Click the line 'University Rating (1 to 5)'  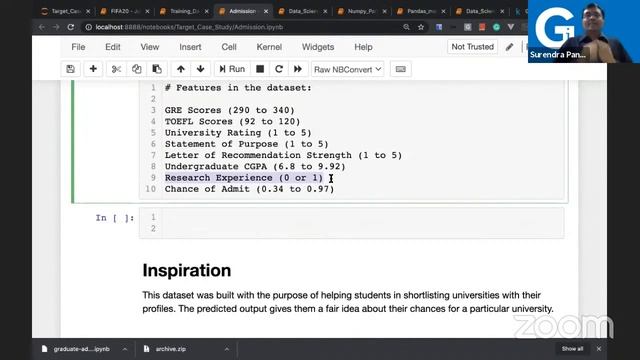pos(238,133)
